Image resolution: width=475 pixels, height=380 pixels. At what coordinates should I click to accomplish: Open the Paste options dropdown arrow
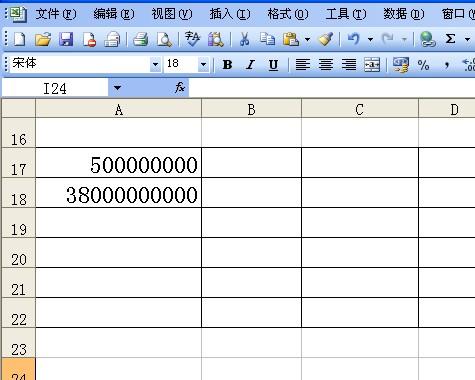click(307, 39)
